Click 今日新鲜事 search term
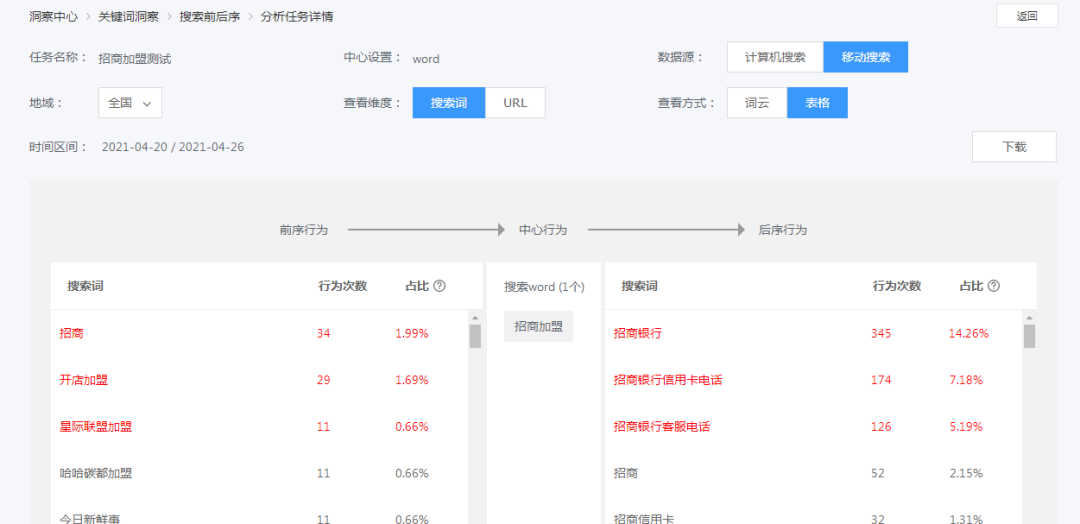Screen dimensions: 1080x524 point(90,519)
